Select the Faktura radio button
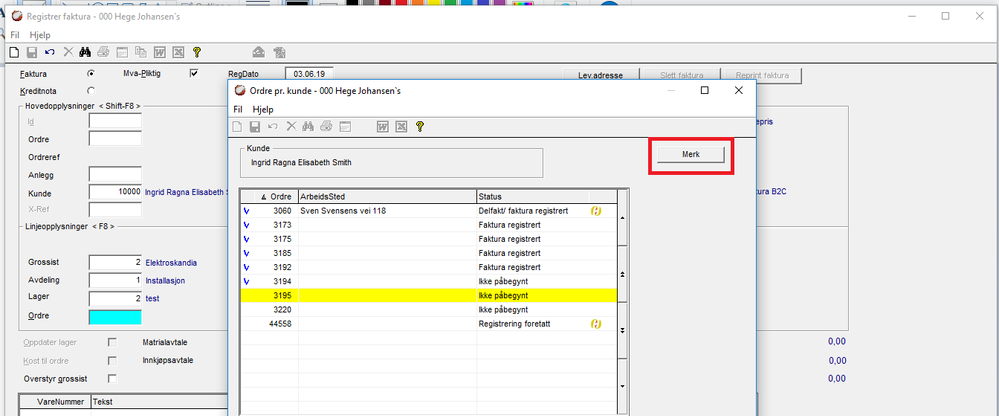 tap(90, 73)
